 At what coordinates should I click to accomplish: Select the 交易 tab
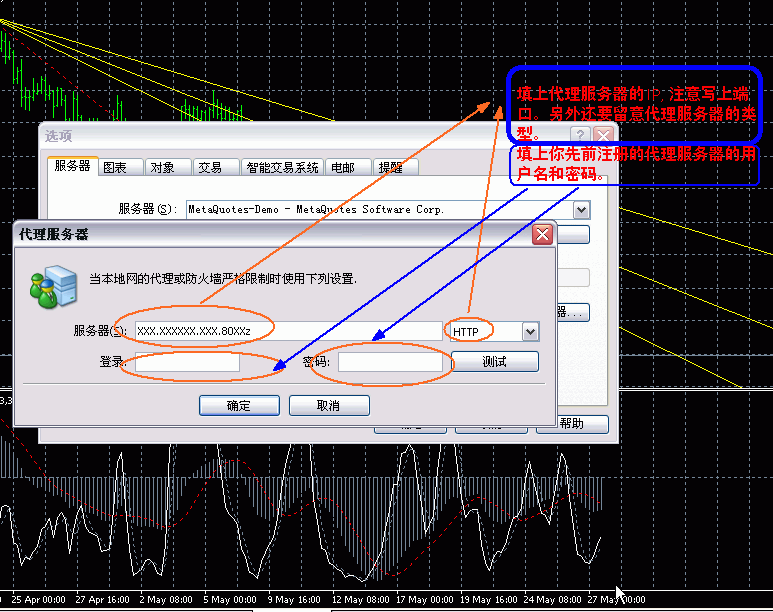click(x=216, y=168)
